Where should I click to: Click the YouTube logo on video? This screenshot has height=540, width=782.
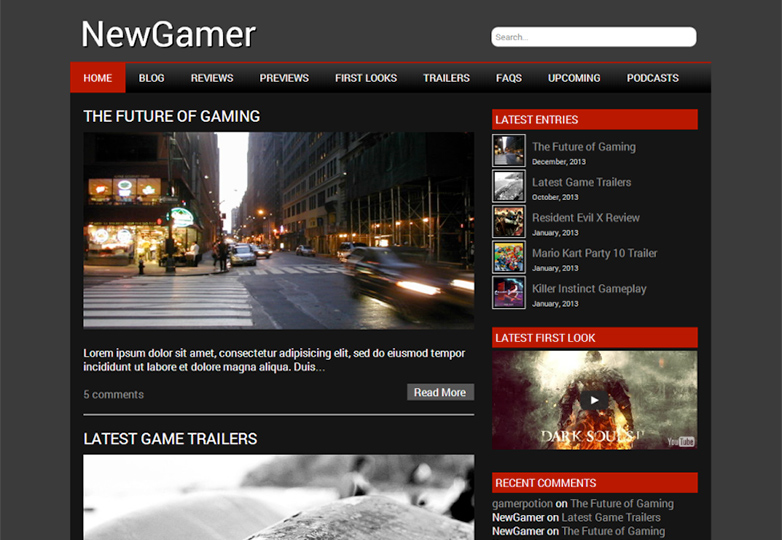click(x=681, y=440)
